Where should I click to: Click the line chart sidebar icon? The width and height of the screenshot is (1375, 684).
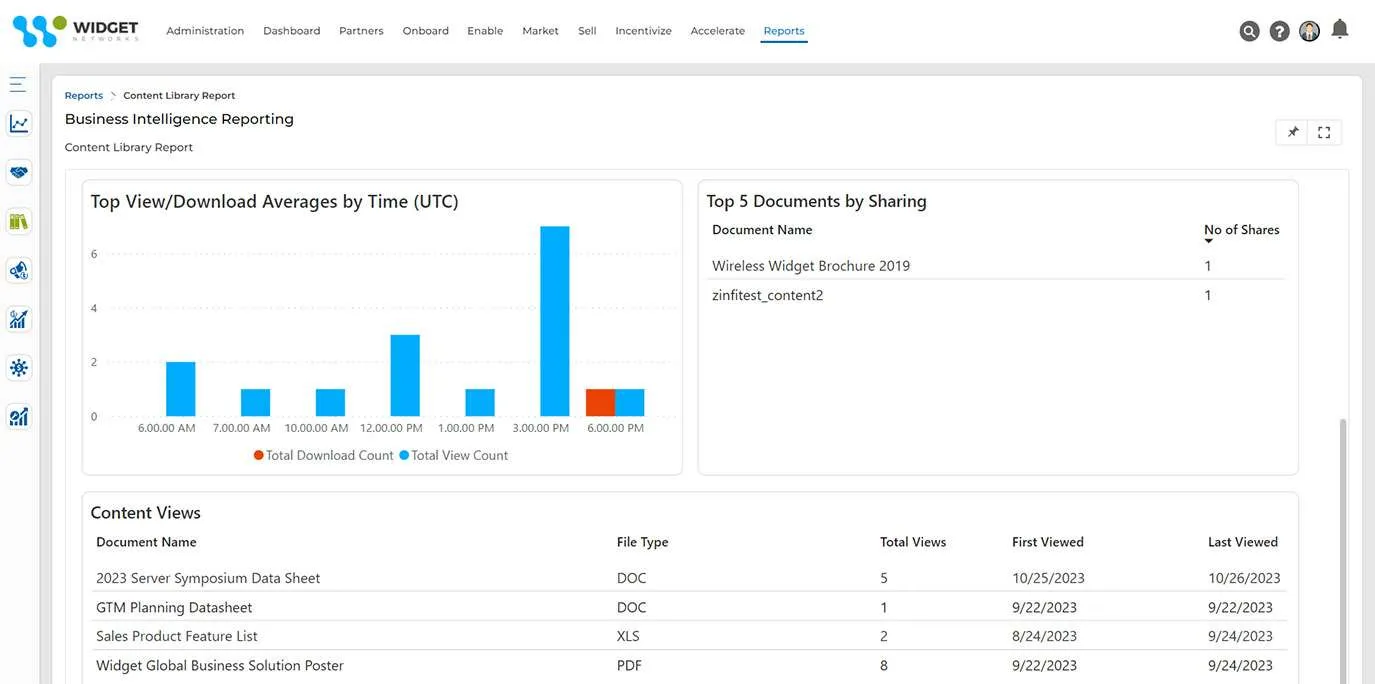coord(19,124)
